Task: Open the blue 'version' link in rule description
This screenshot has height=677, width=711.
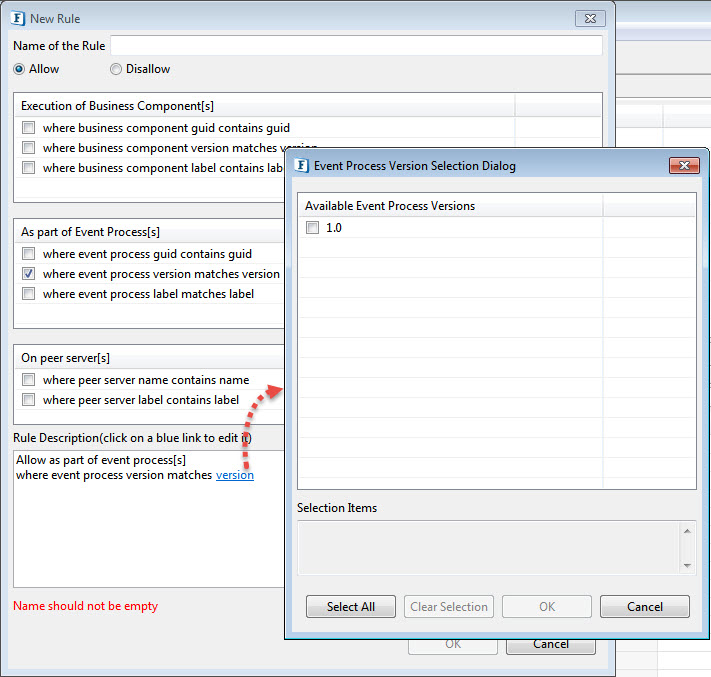Action: click(234, 475)
